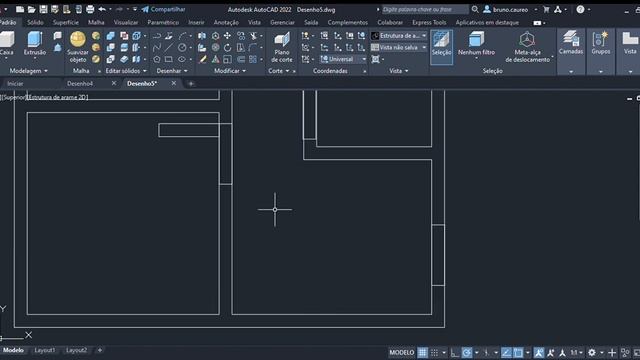Select the Line draw tool
The width and height of the screenshot is (640, 360).
(x=169, y=48)
